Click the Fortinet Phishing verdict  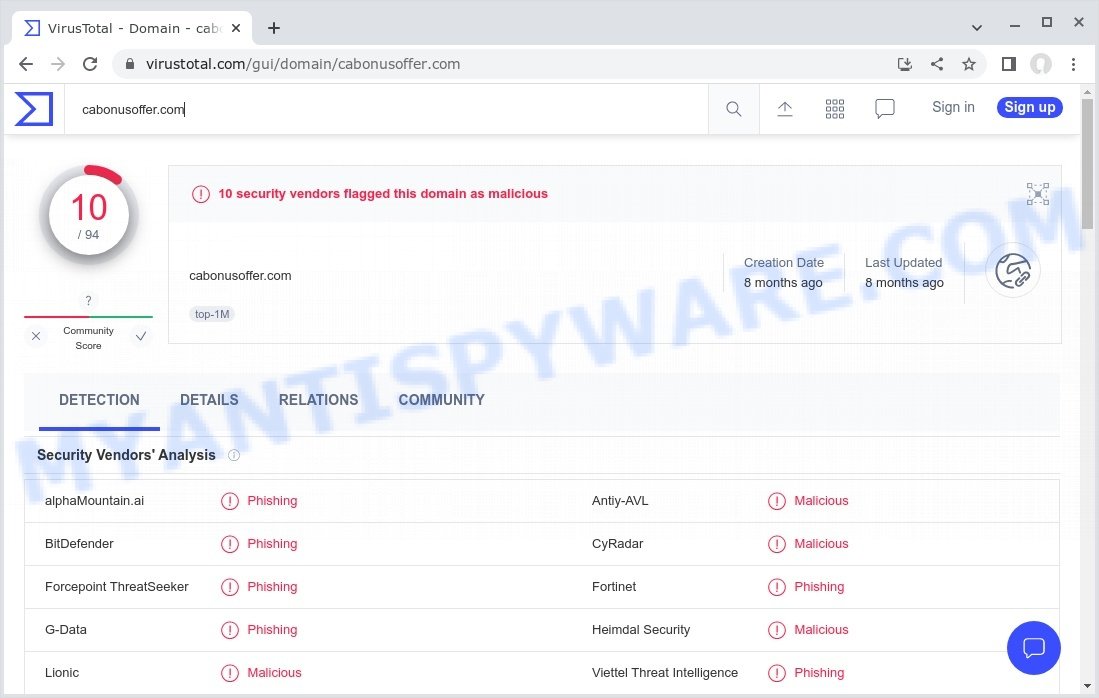pyautogui.click(x=819, y=587)
